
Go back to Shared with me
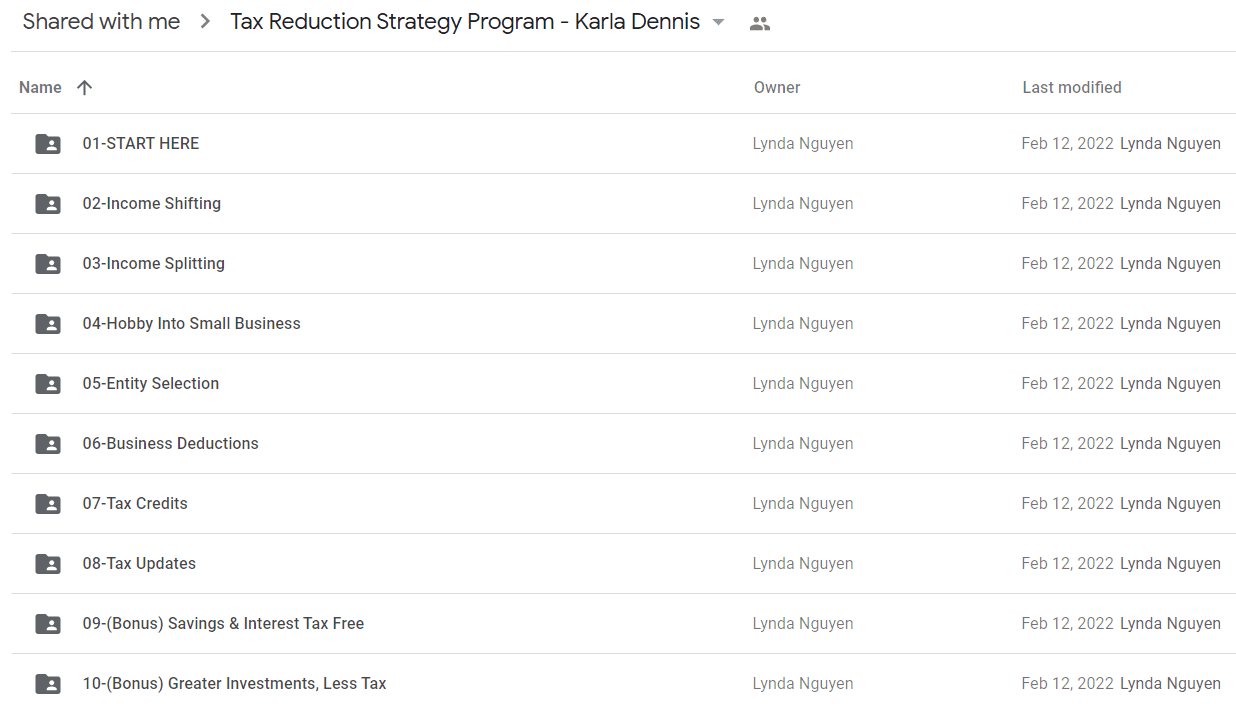(x=101, y=22)
